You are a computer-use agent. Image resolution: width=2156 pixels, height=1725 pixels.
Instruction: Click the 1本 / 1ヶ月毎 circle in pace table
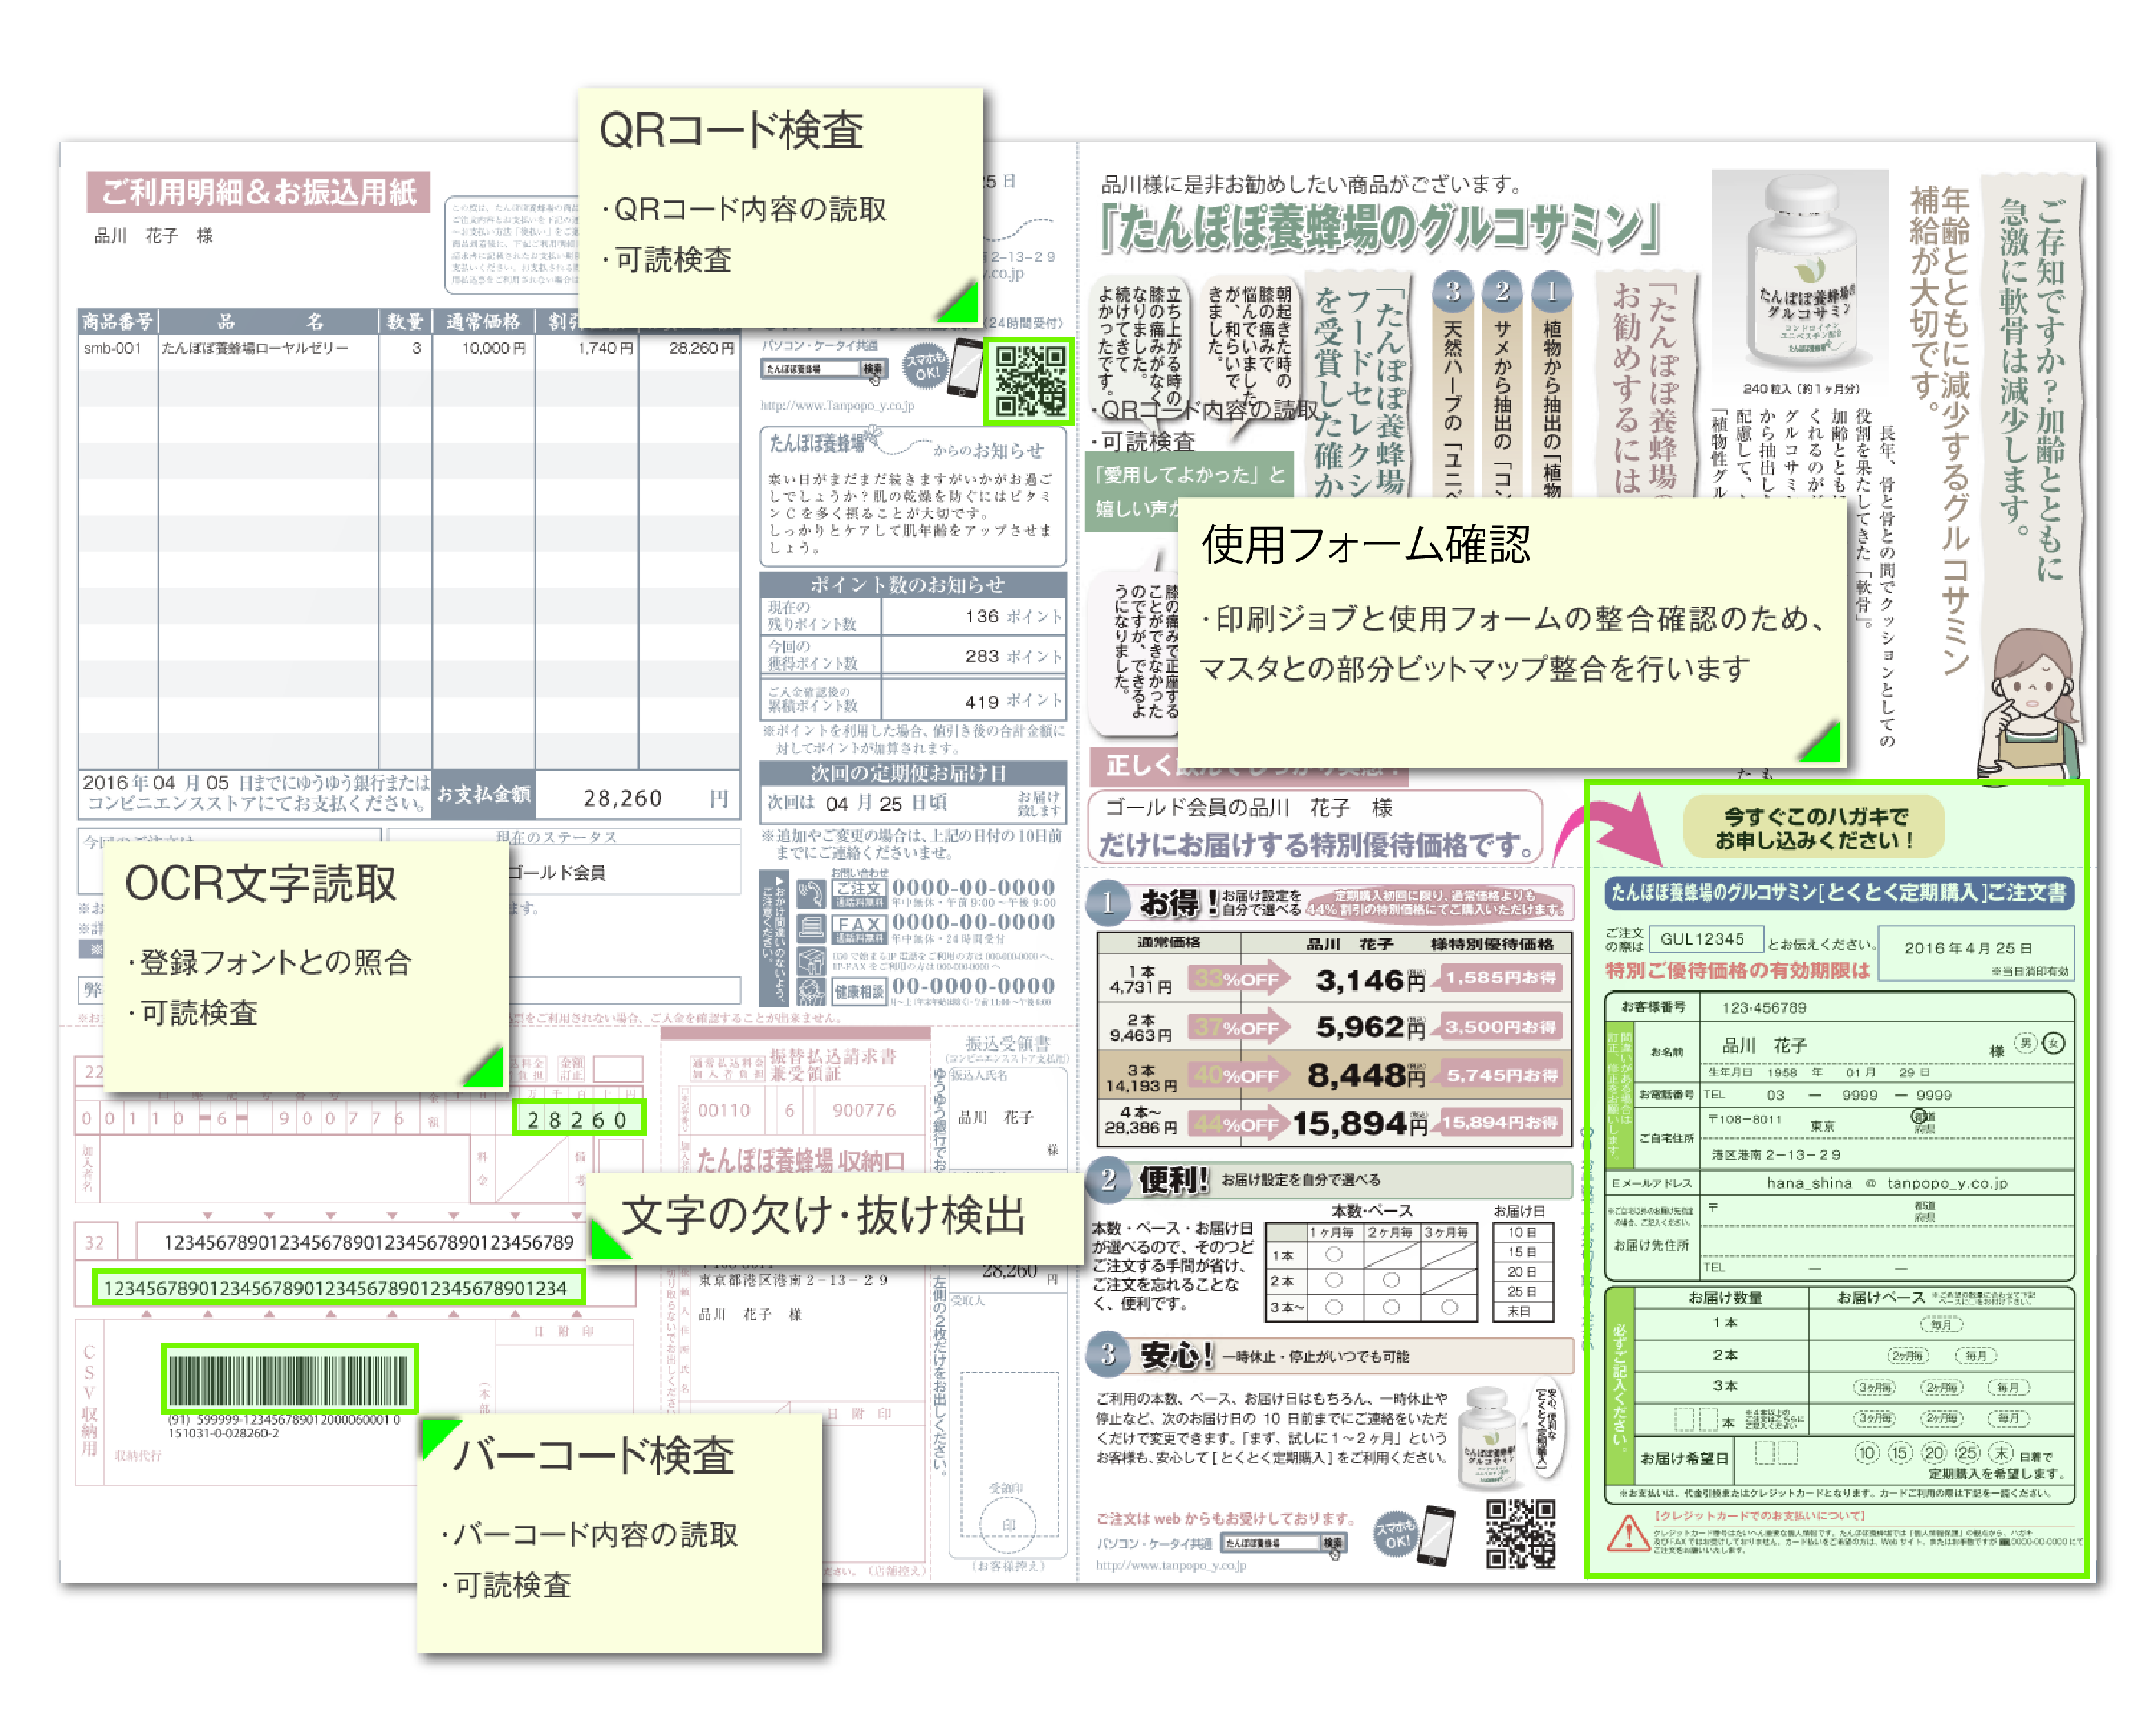pos(1333,1253)
